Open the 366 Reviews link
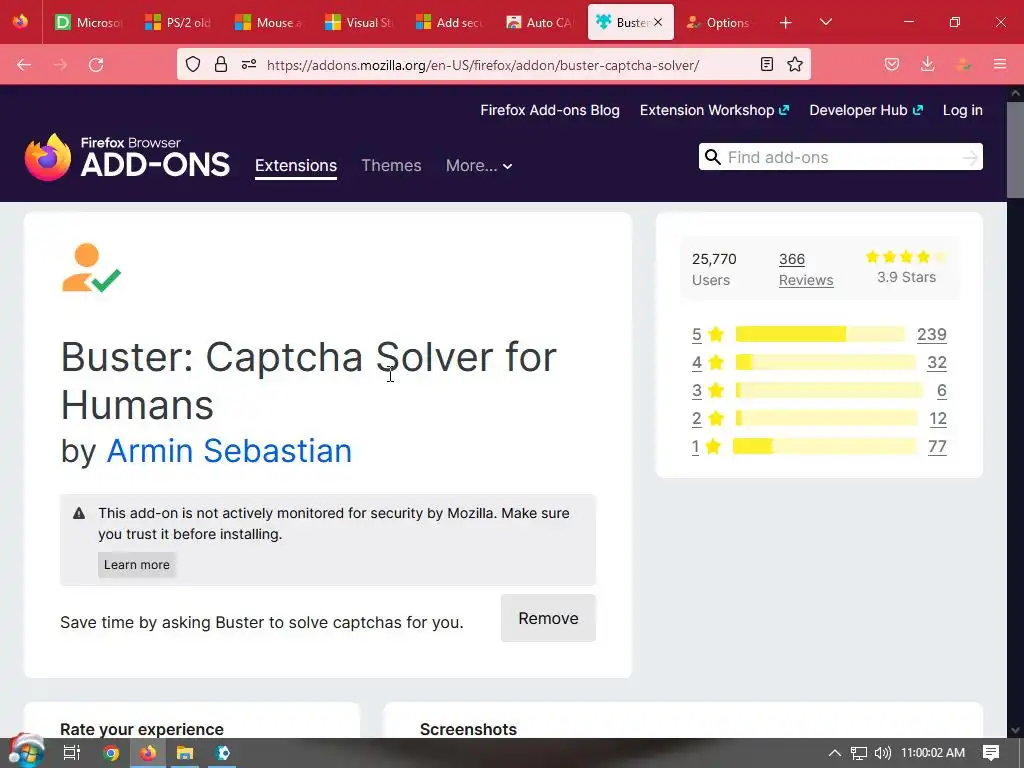This screenshot has height=768, width=1024. point(806,270)
